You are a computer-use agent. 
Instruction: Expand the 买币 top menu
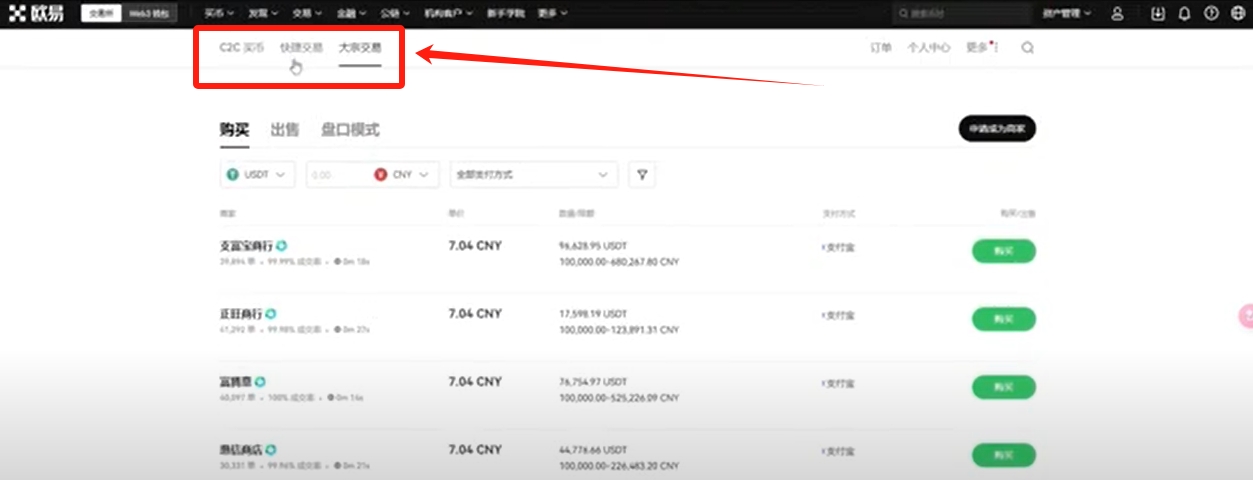tap(219, 14)
